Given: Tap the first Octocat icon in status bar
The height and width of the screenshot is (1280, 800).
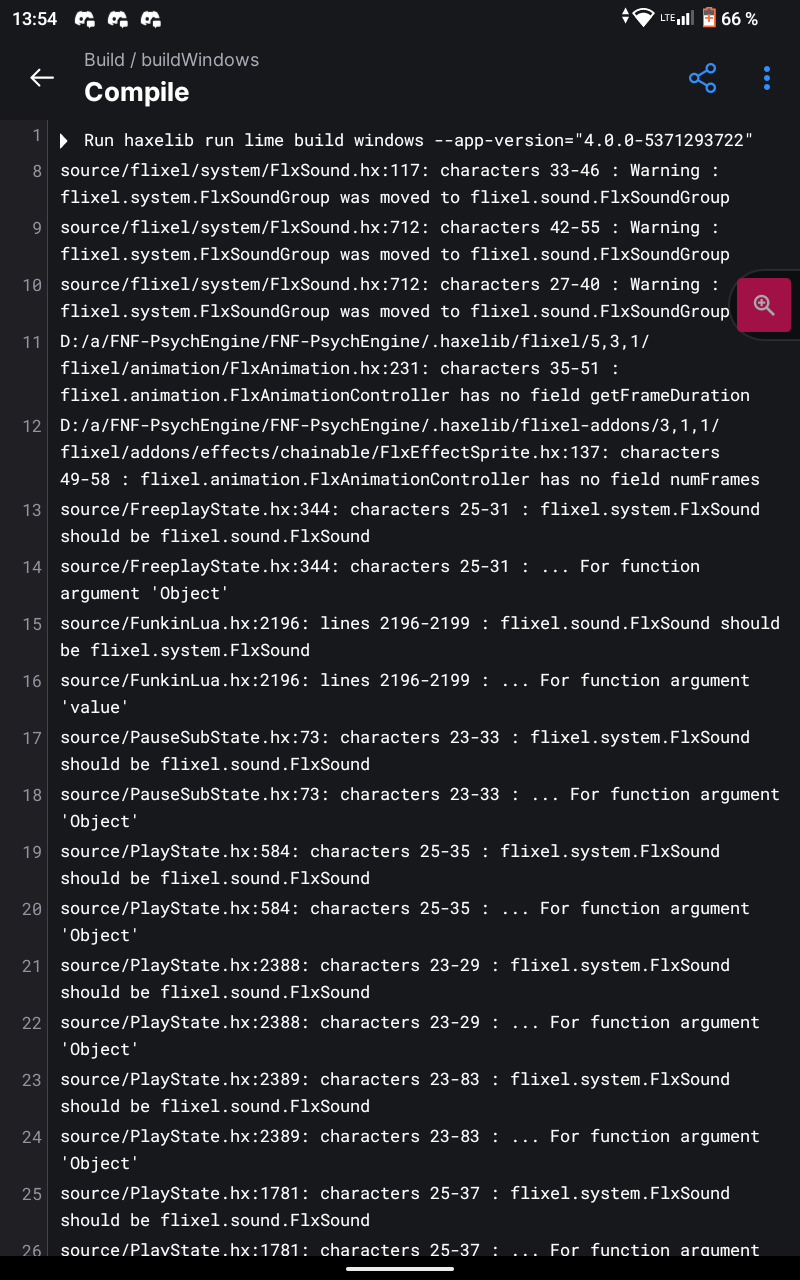Looking at the screenshot, I should (84, 18).
